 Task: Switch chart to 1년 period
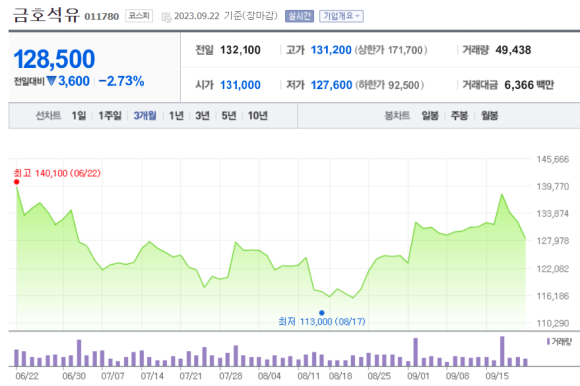coord(176,116)
